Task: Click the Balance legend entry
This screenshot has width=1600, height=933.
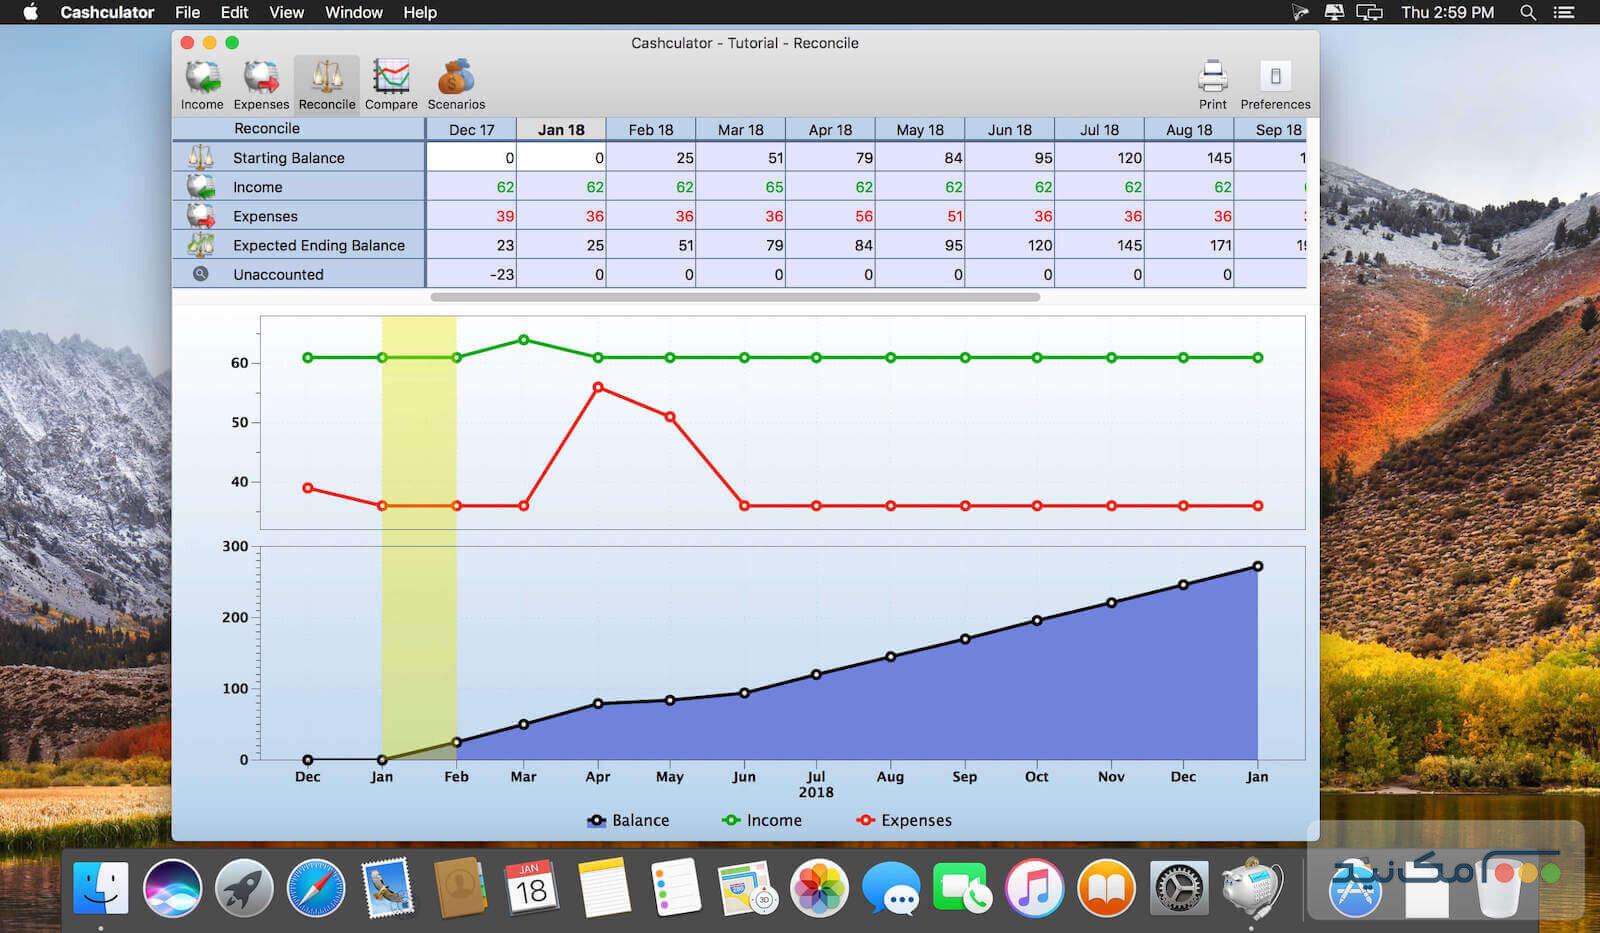Action: pos(628,820)
